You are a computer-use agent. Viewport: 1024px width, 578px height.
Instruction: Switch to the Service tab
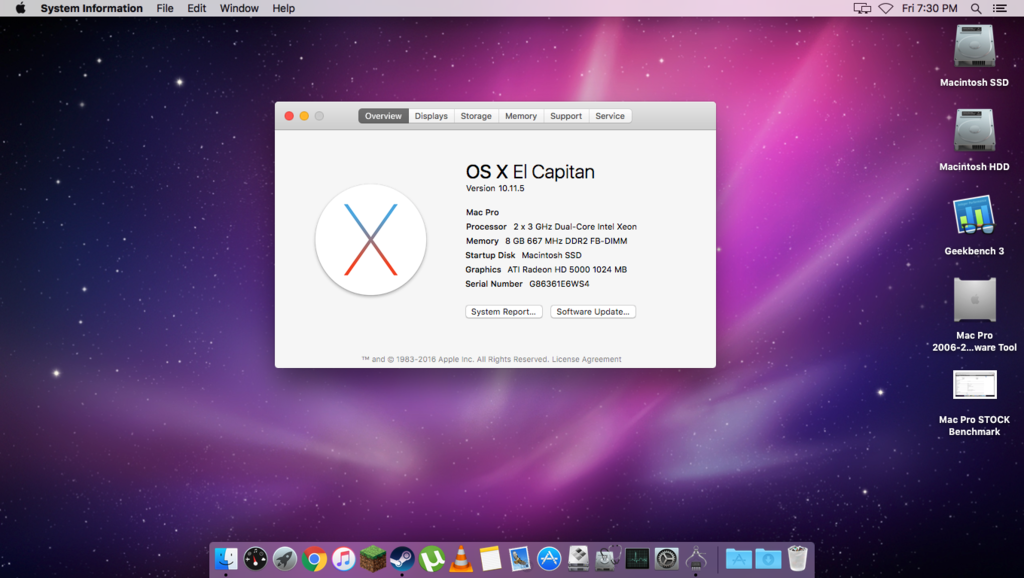click(x=610, y=116)
